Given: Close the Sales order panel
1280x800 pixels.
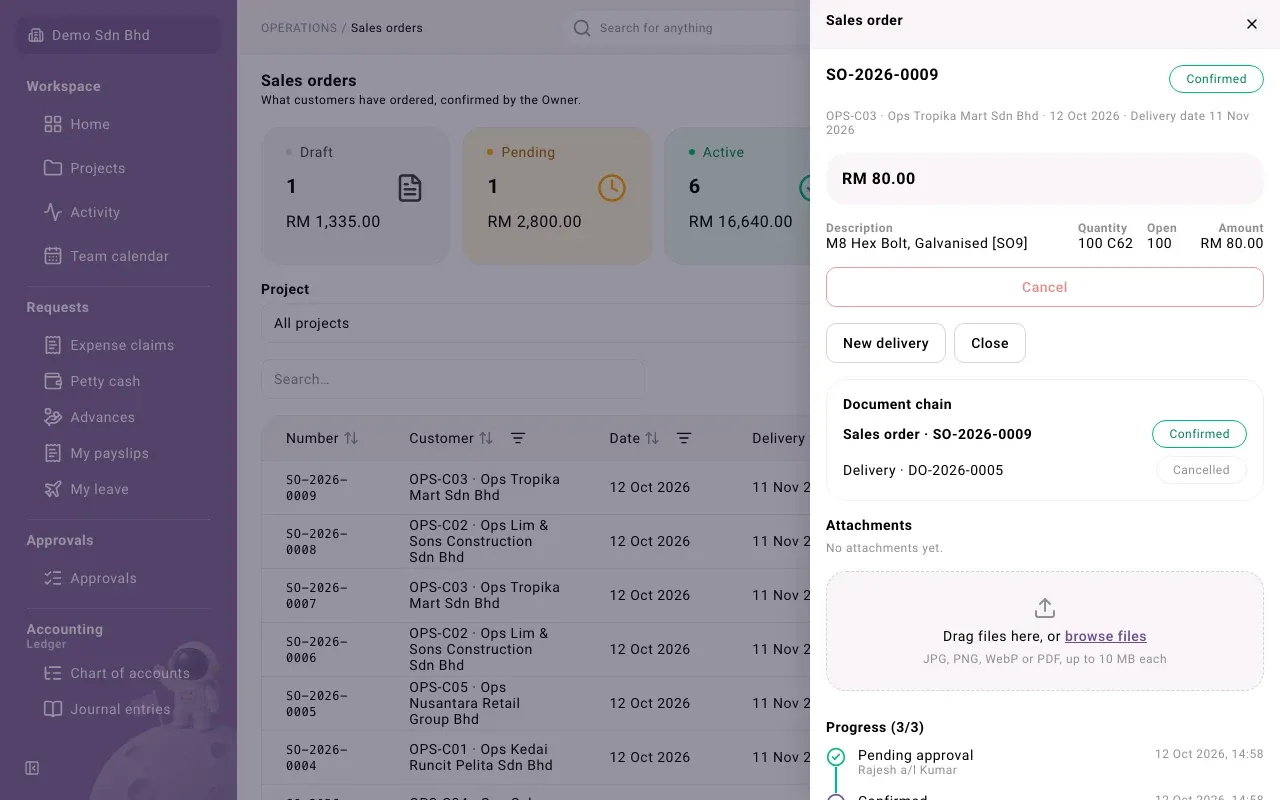Looking at the screenshot, I should pyautogui.click(x=1251, y=24).
